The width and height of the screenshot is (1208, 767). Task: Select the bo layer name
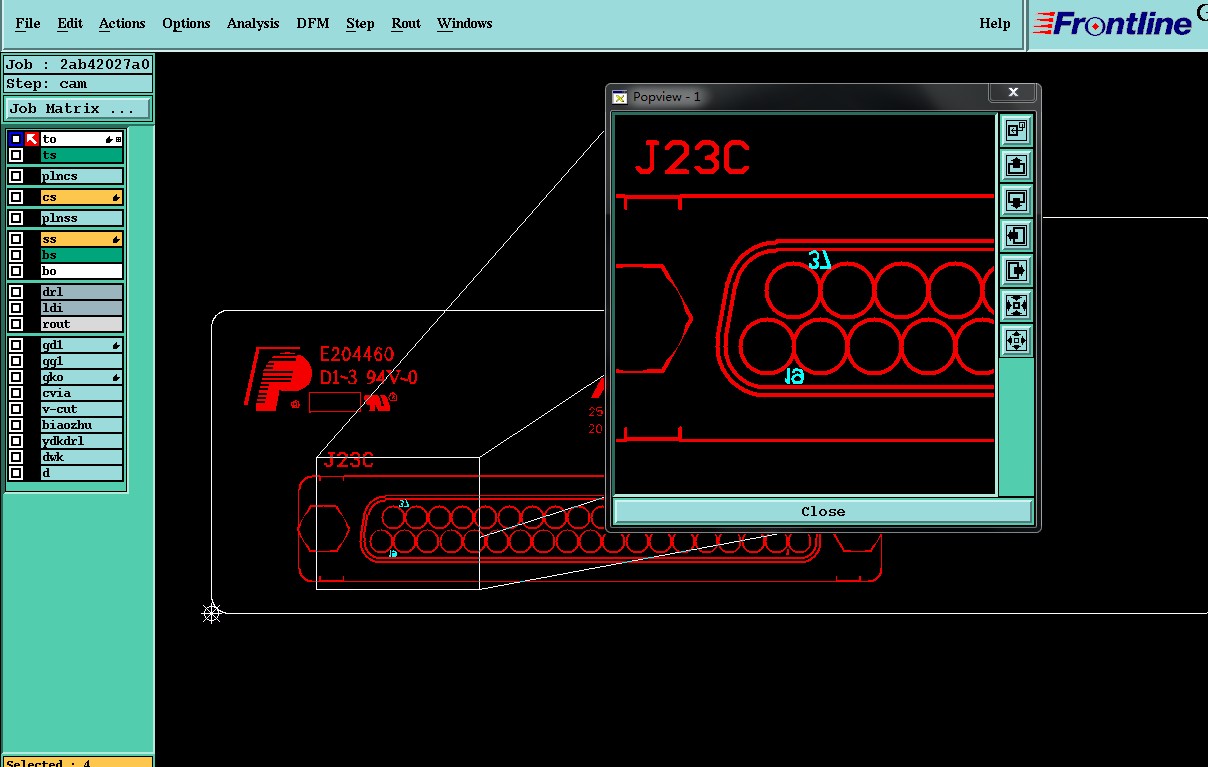point(82,271)
